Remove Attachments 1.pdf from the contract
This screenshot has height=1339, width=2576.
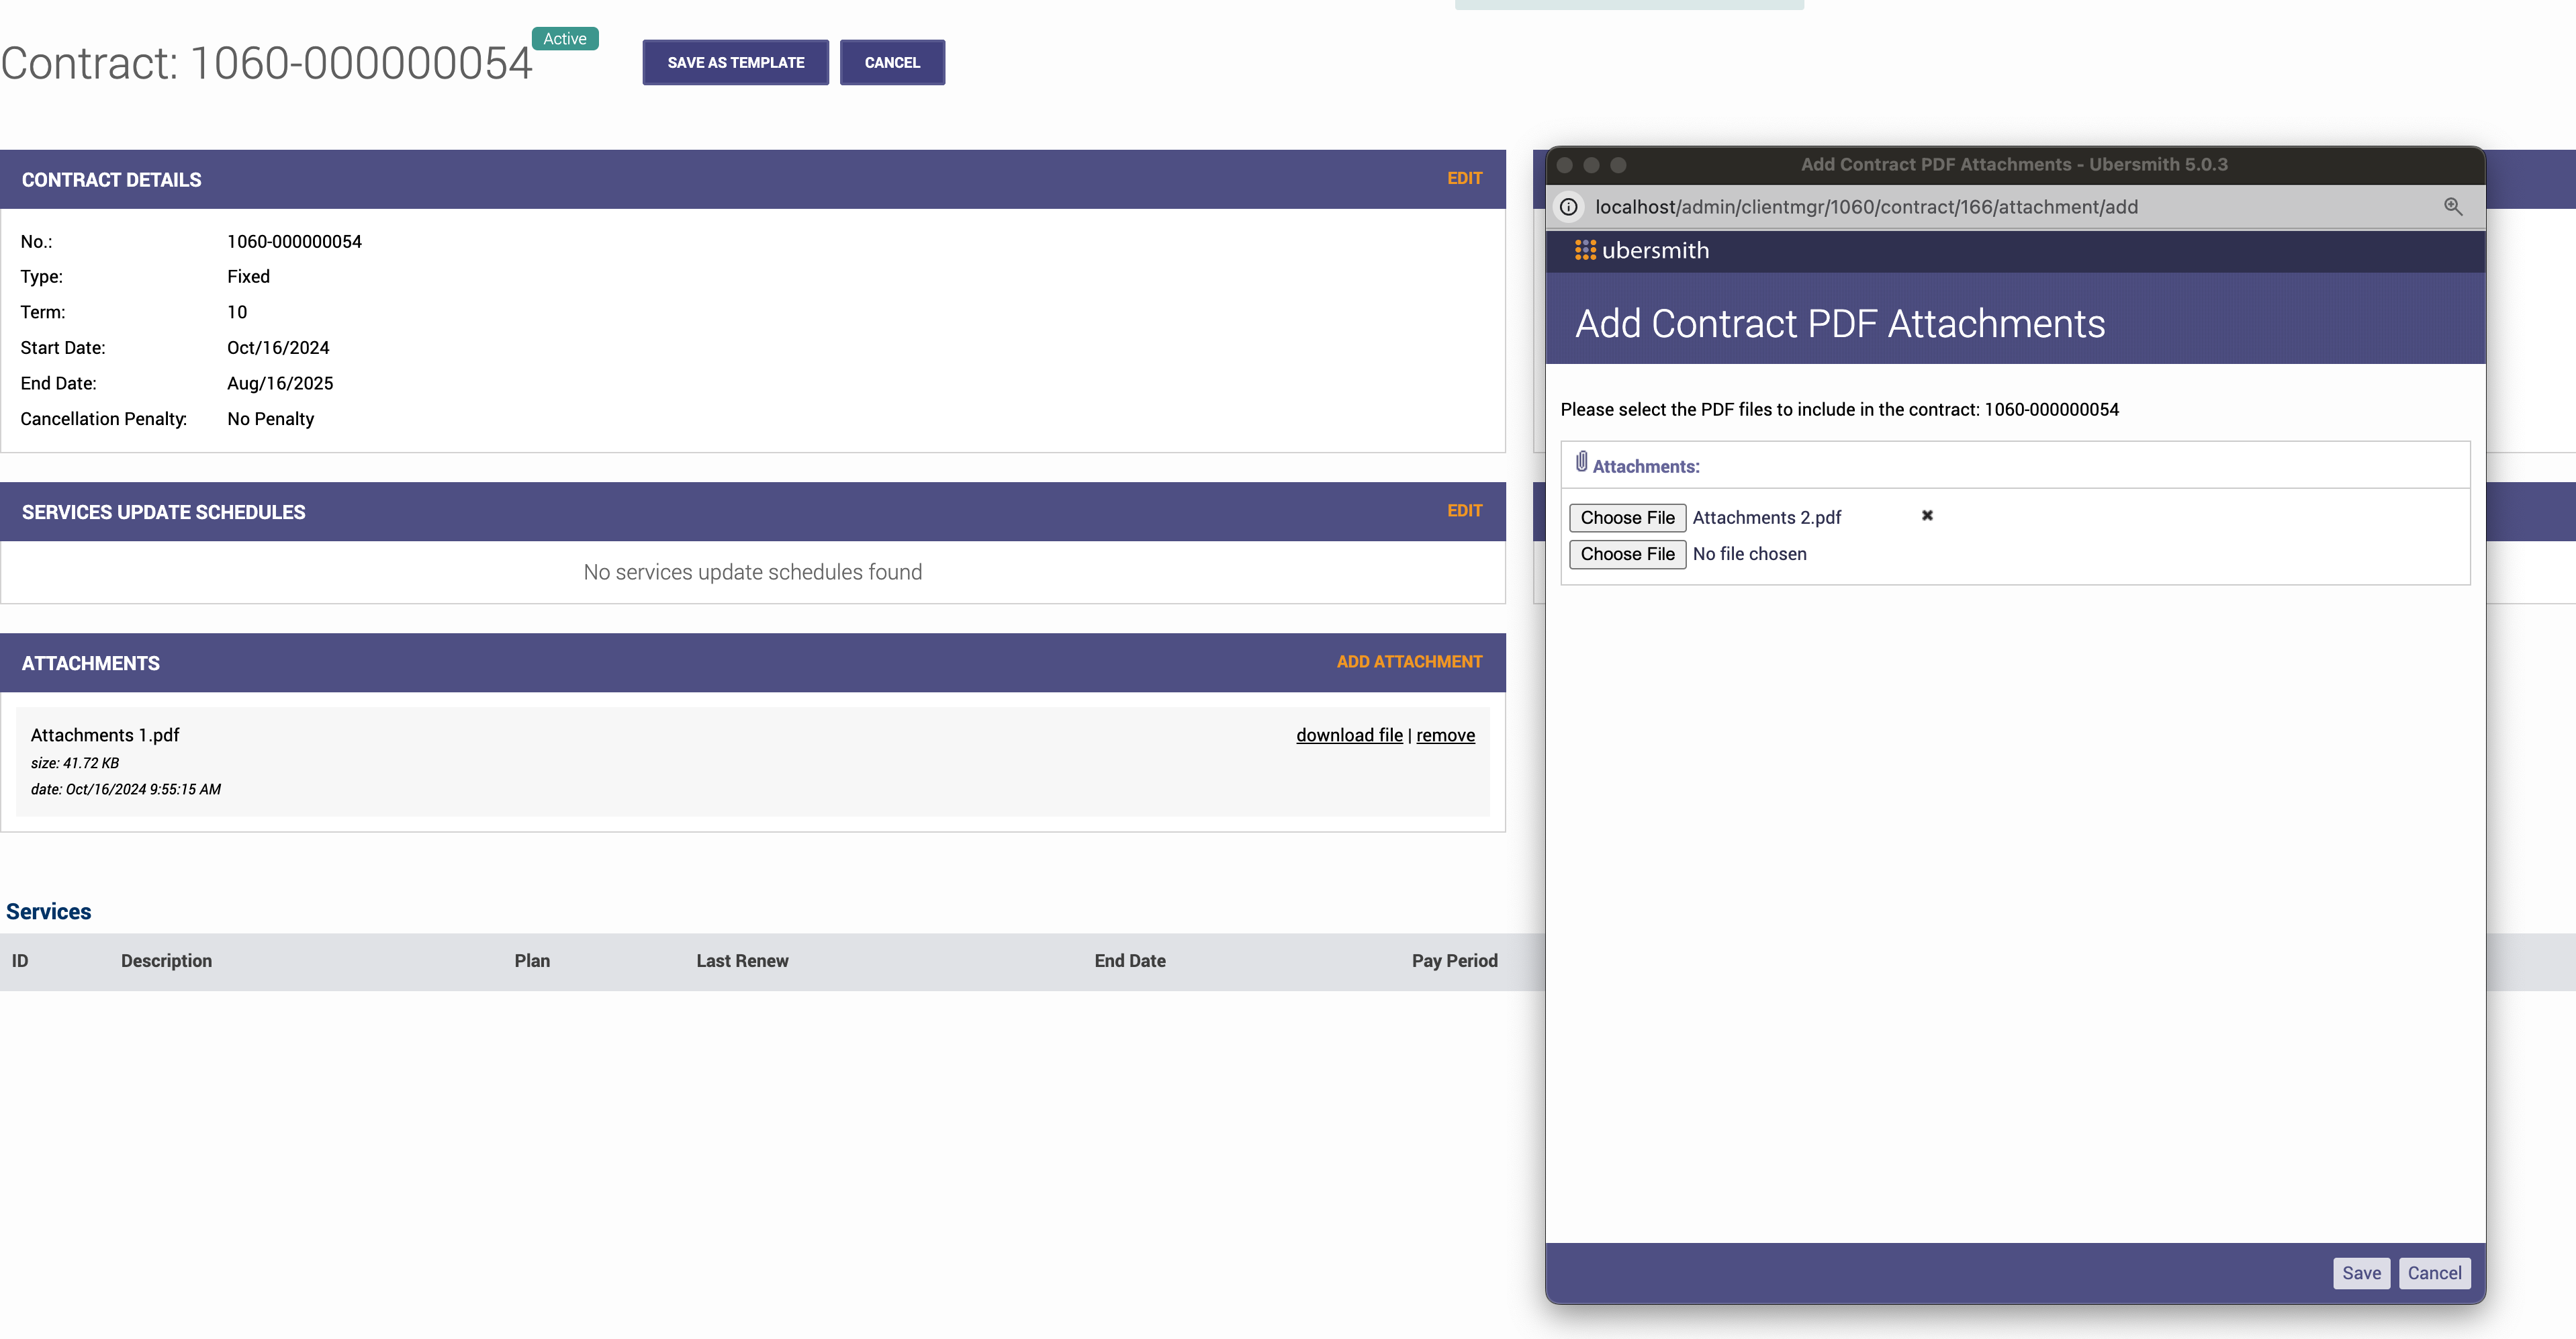tap(1445, 735)
